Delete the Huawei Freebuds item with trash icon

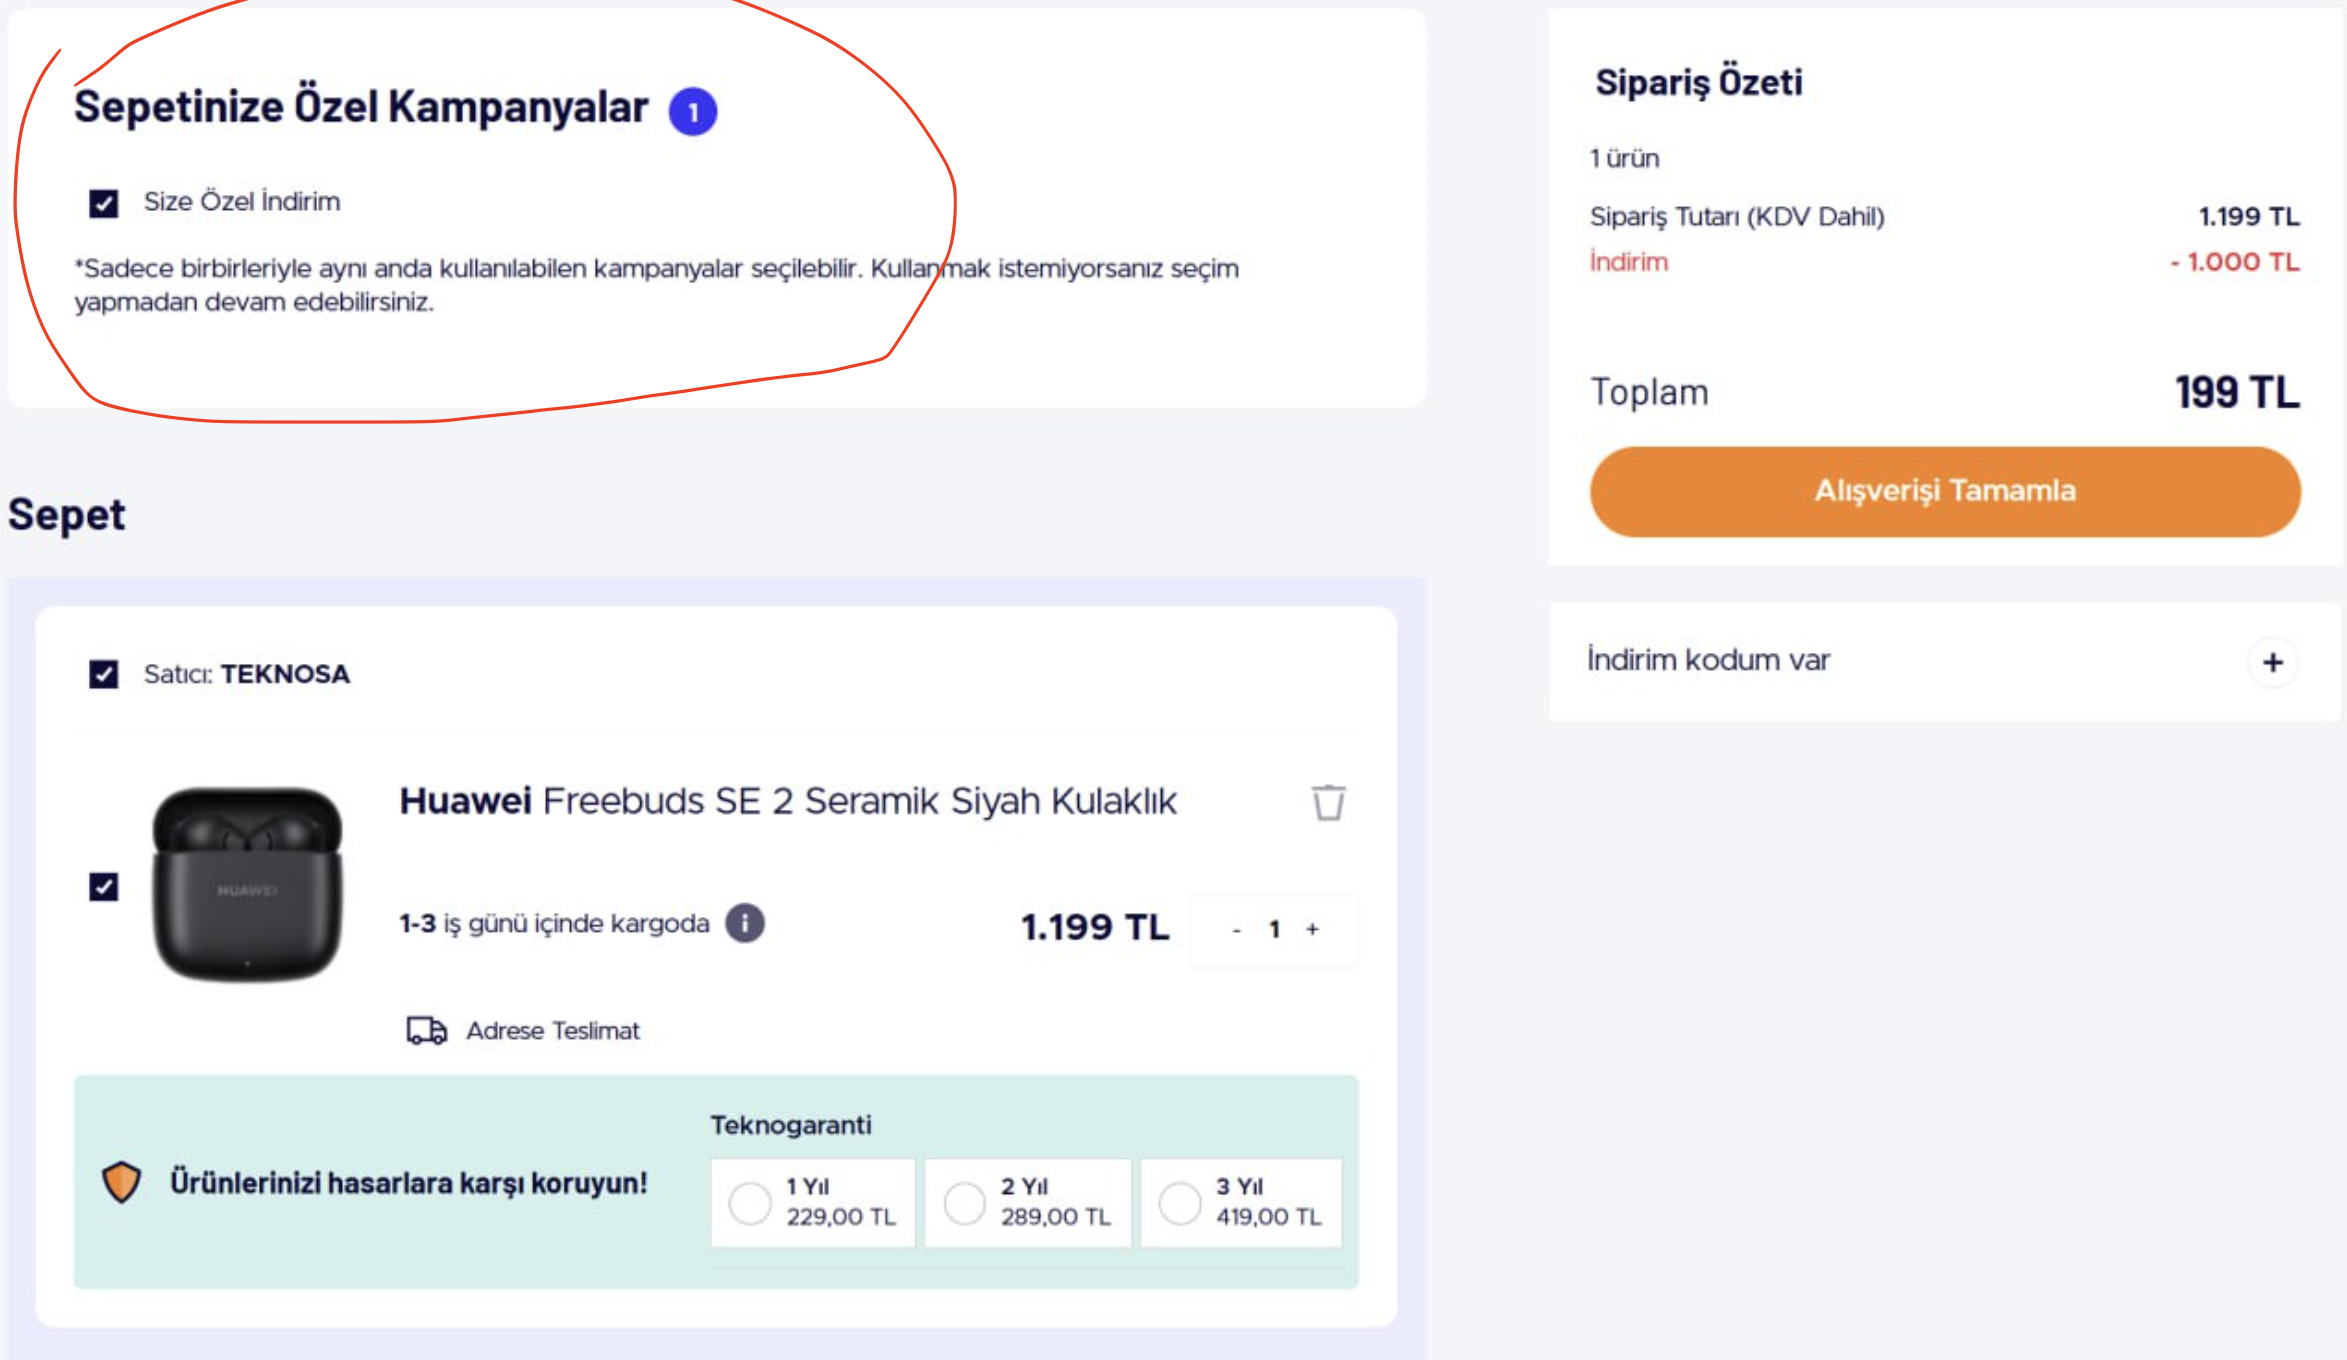tap(1328, 802)
